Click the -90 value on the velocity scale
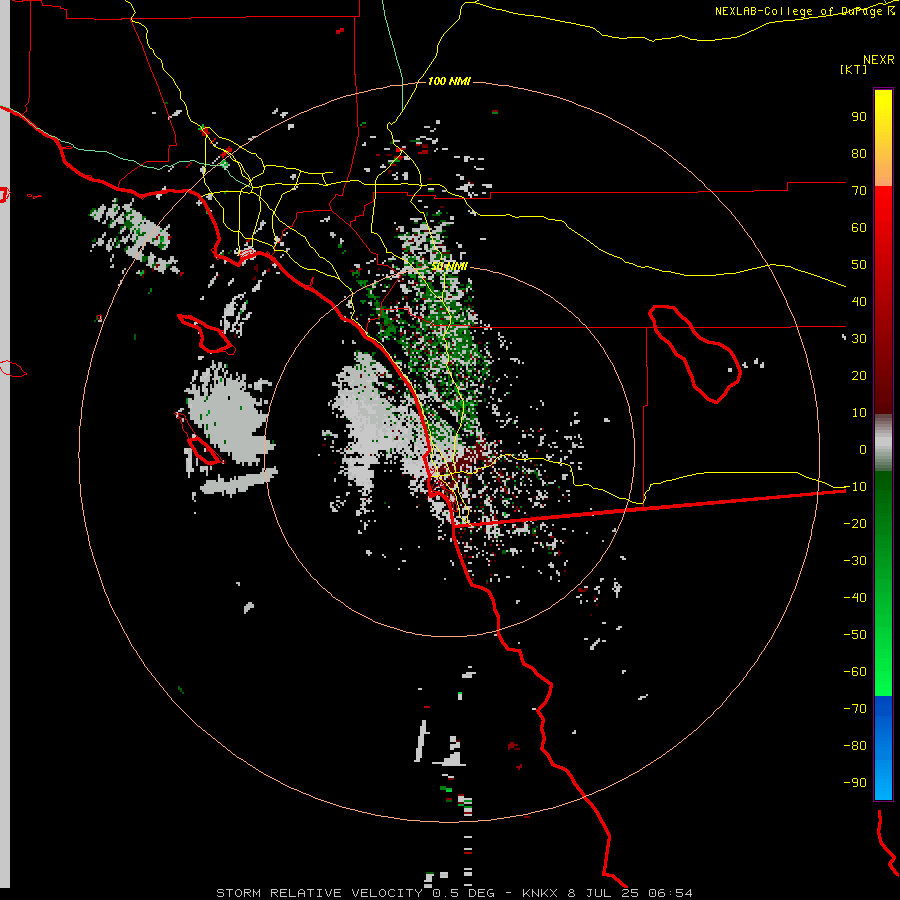Image resolution: width=900 pixels, height=900 pixels. [855, 782]
